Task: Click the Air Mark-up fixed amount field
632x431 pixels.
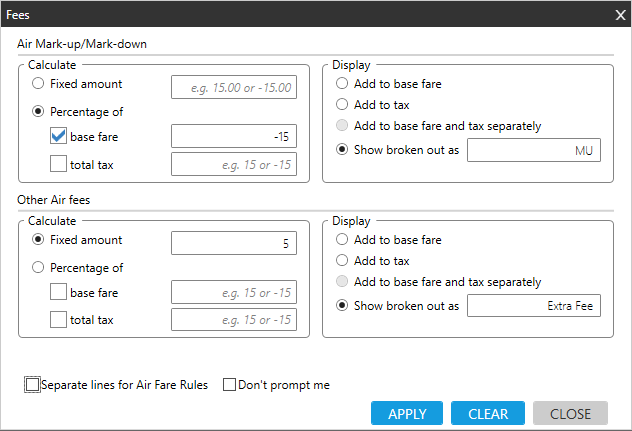Action: [234, 88]
